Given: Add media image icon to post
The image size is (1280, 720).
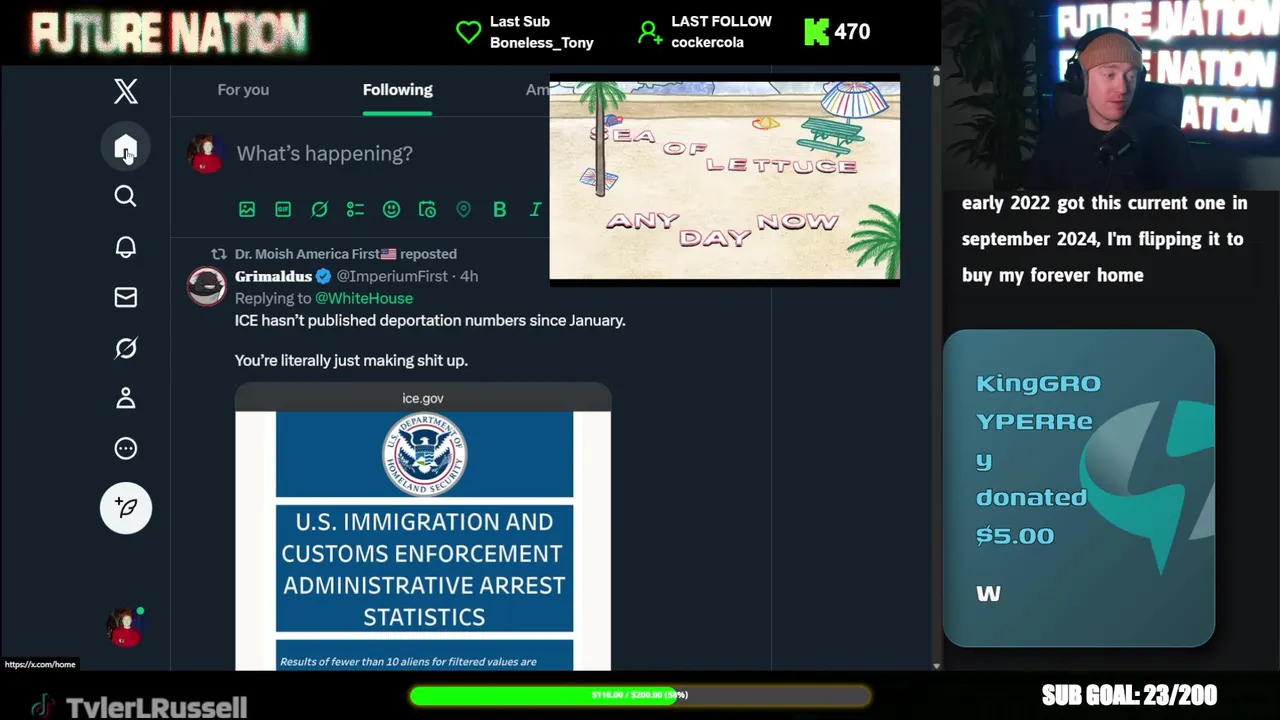Looking at the screenshot, I should coord(247,209).
